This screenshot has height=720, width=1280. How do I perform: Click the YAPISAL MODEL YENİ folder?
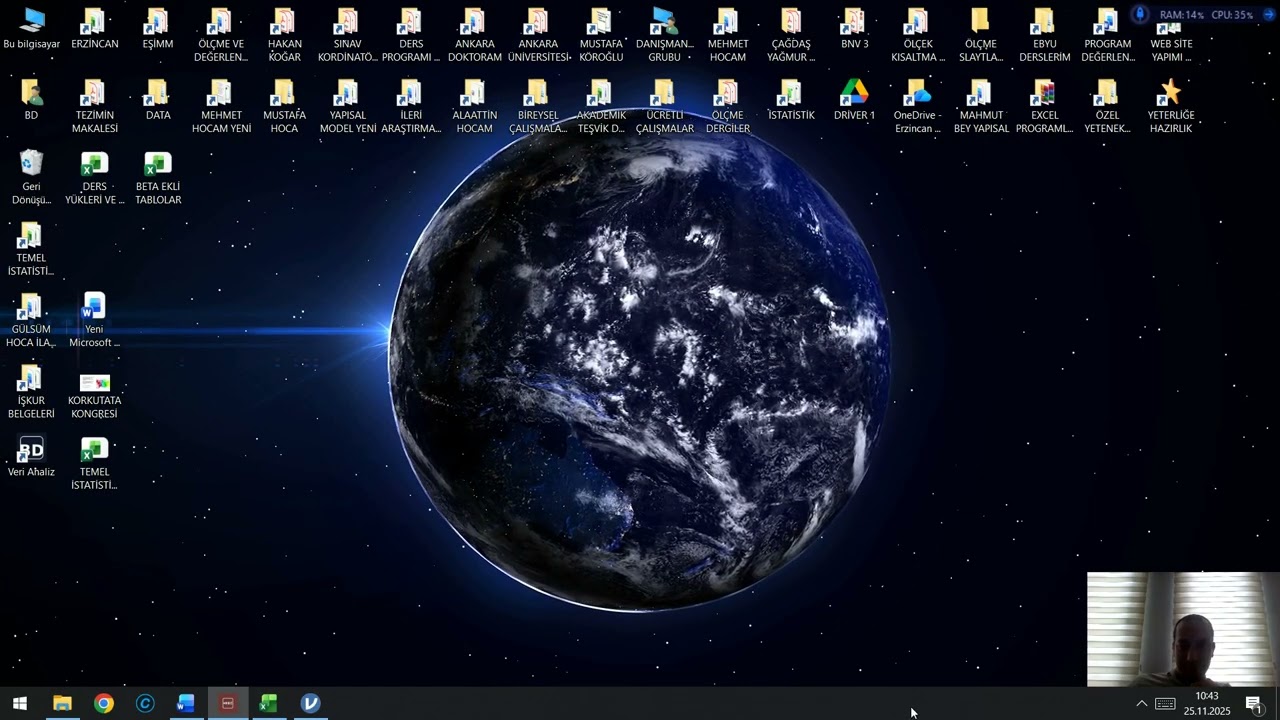pyautogui.click(x=348, y=107)
